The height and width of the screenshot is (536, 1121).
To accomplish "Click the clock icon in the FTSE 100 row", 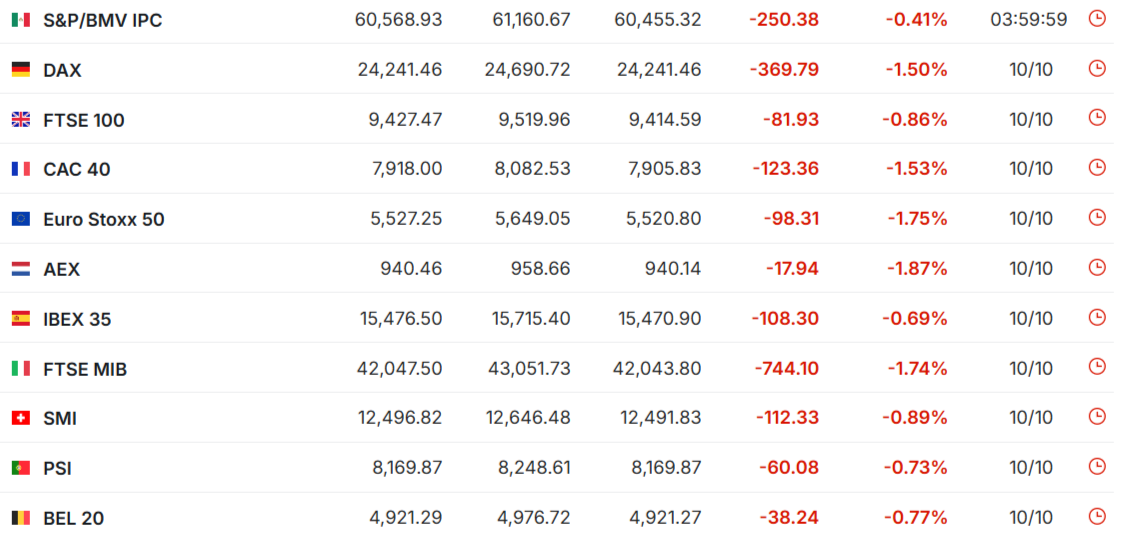I will [1097, 118].
